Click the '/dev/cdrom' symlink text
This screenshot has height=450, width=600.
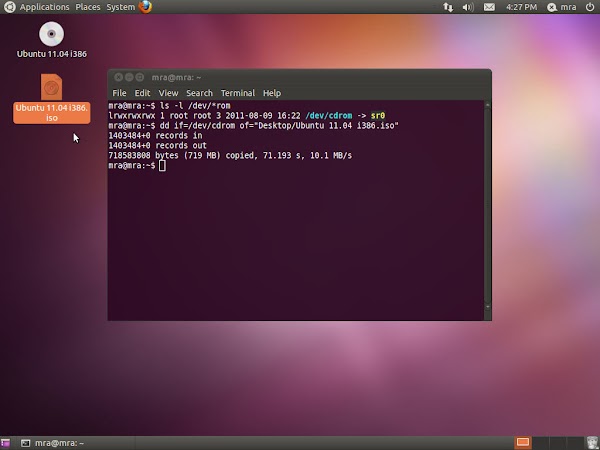point(329,116)
